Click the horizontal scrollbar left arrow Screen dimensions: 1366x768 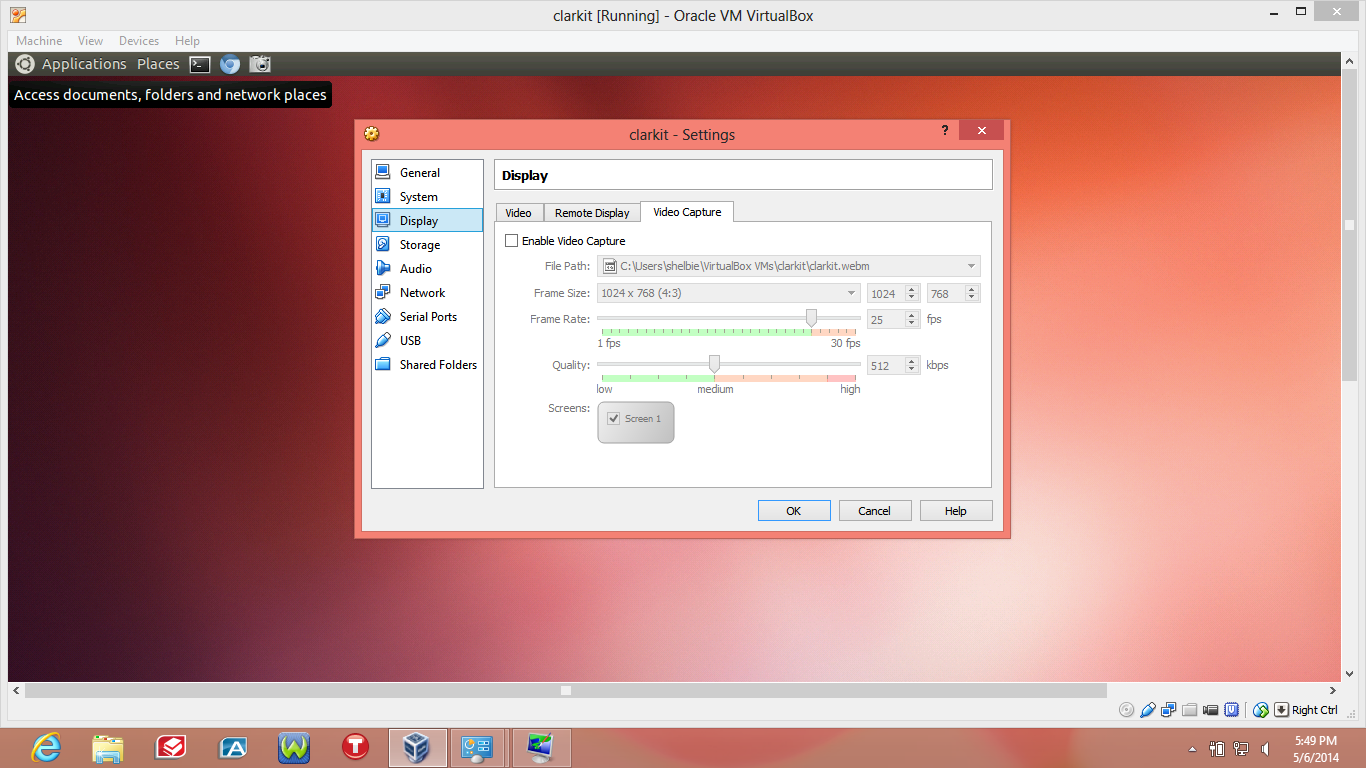click(x=16, y=690)
